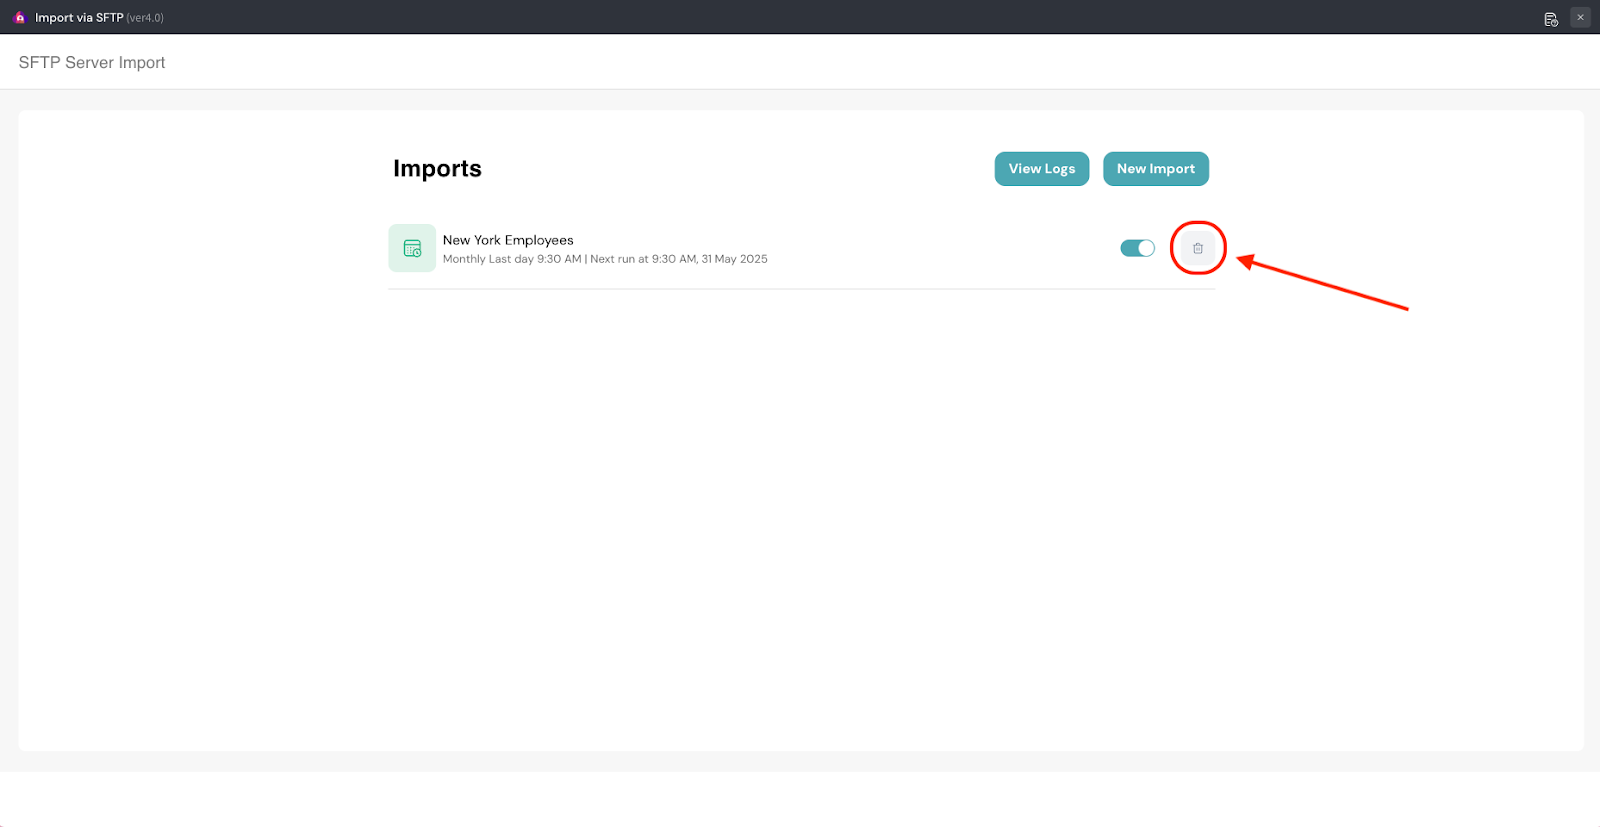Screen dimensions: 1600x827
Task: Click the Imports section heading
Action: [437, 169]
